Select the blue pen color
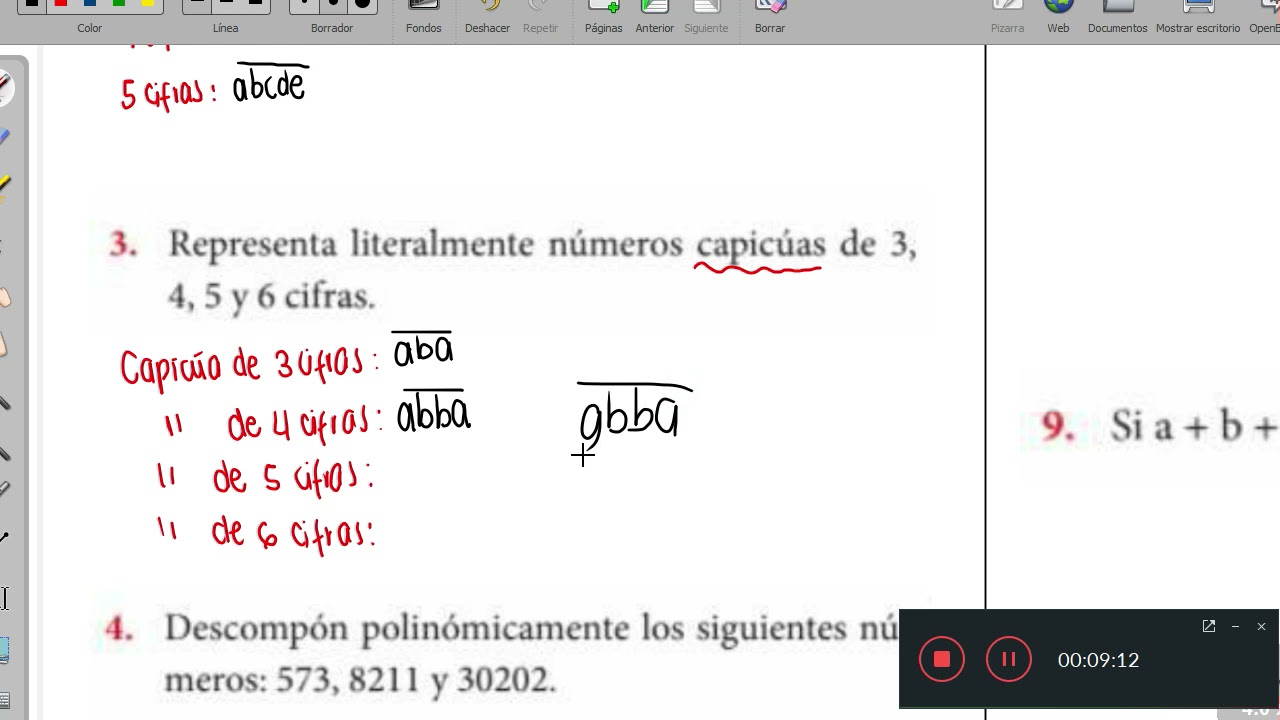The image size is (1280, 720). coord(90,4)
